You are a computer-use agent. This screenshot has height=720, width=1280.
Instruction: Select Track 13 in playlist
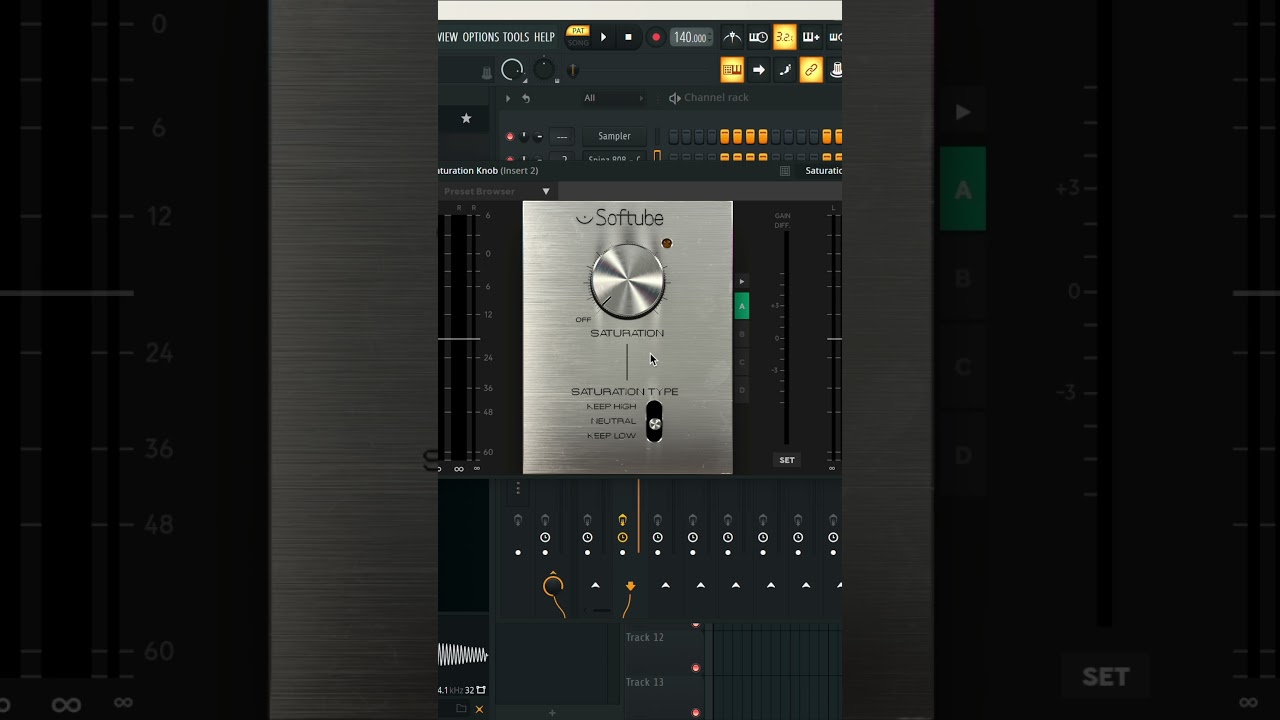pyautogui.click(x=644, y=682)
